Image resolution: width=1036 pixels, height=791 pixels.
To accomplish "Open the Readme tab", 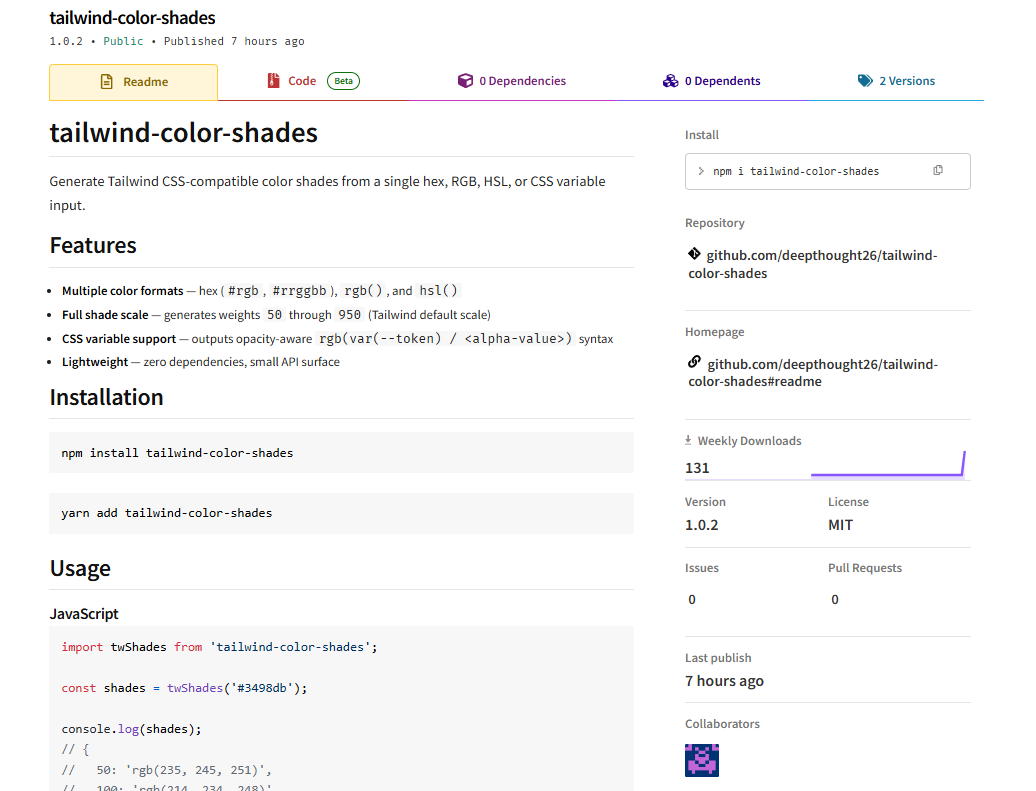I will point(133,82).
